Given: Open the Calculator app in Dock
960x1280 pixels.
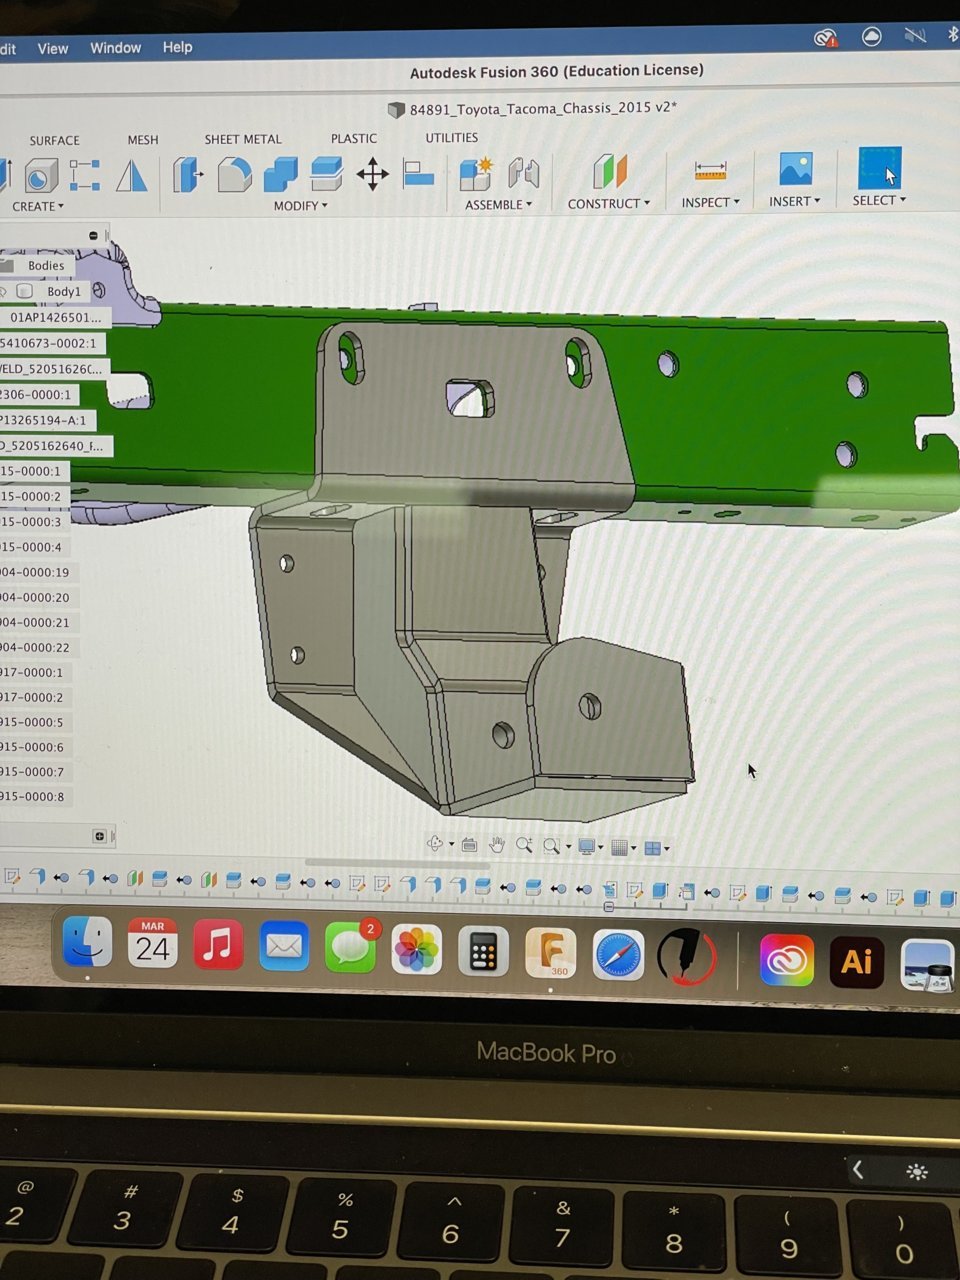Looking at the screenshot, I should tap(484, 951).
